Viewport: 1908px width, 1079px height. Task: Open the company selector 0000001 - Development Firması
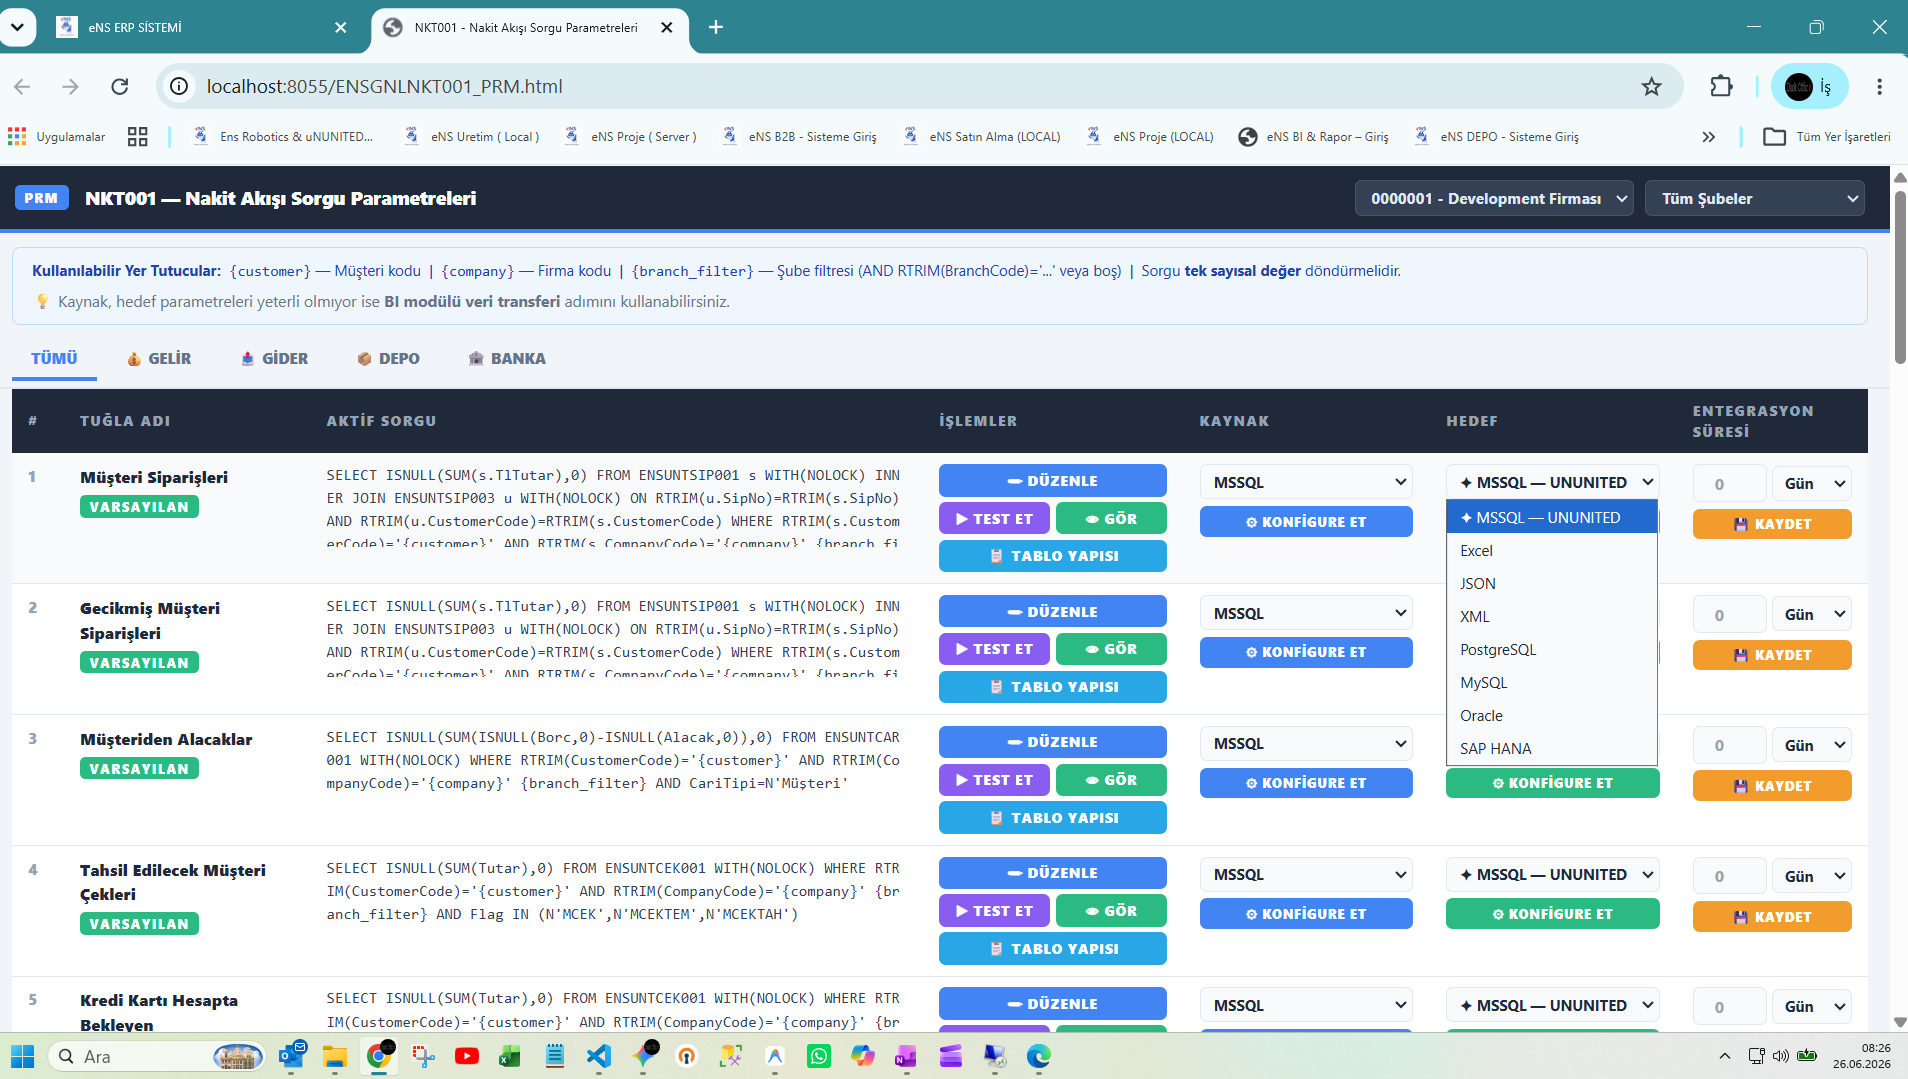click(1494, 198)
